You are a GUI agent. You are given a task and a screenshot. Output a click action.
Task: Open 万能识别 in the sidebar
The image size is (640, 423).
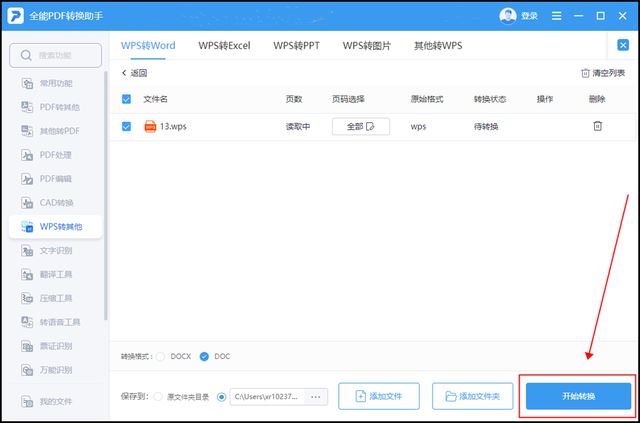(x=56, y=370)
